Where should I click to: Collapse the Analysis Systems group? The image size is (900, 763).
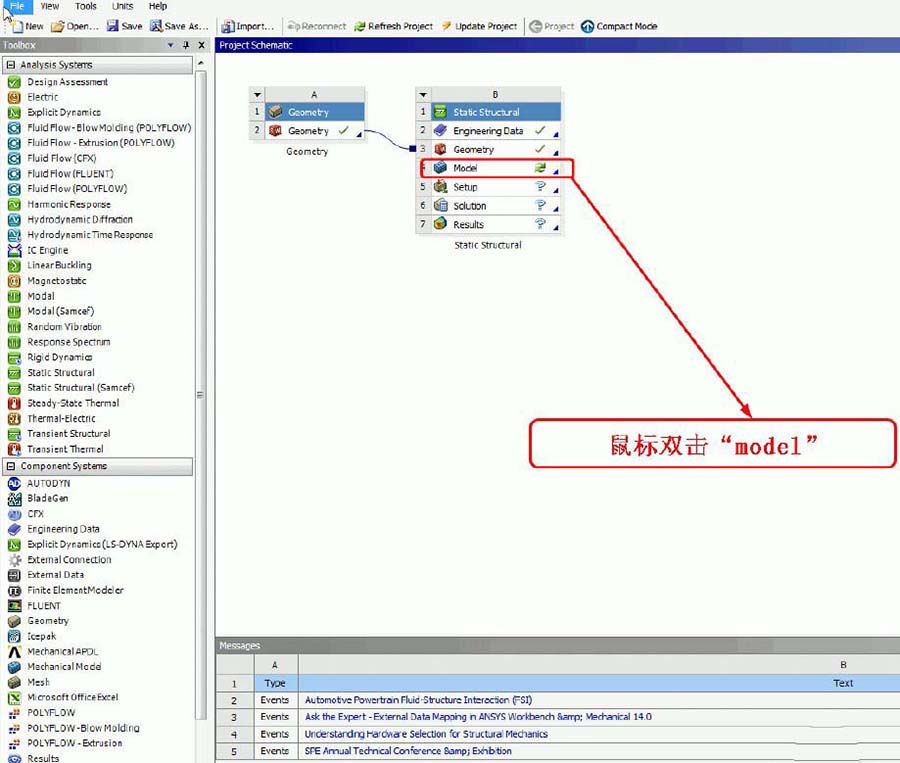click(x=10, y=65)
